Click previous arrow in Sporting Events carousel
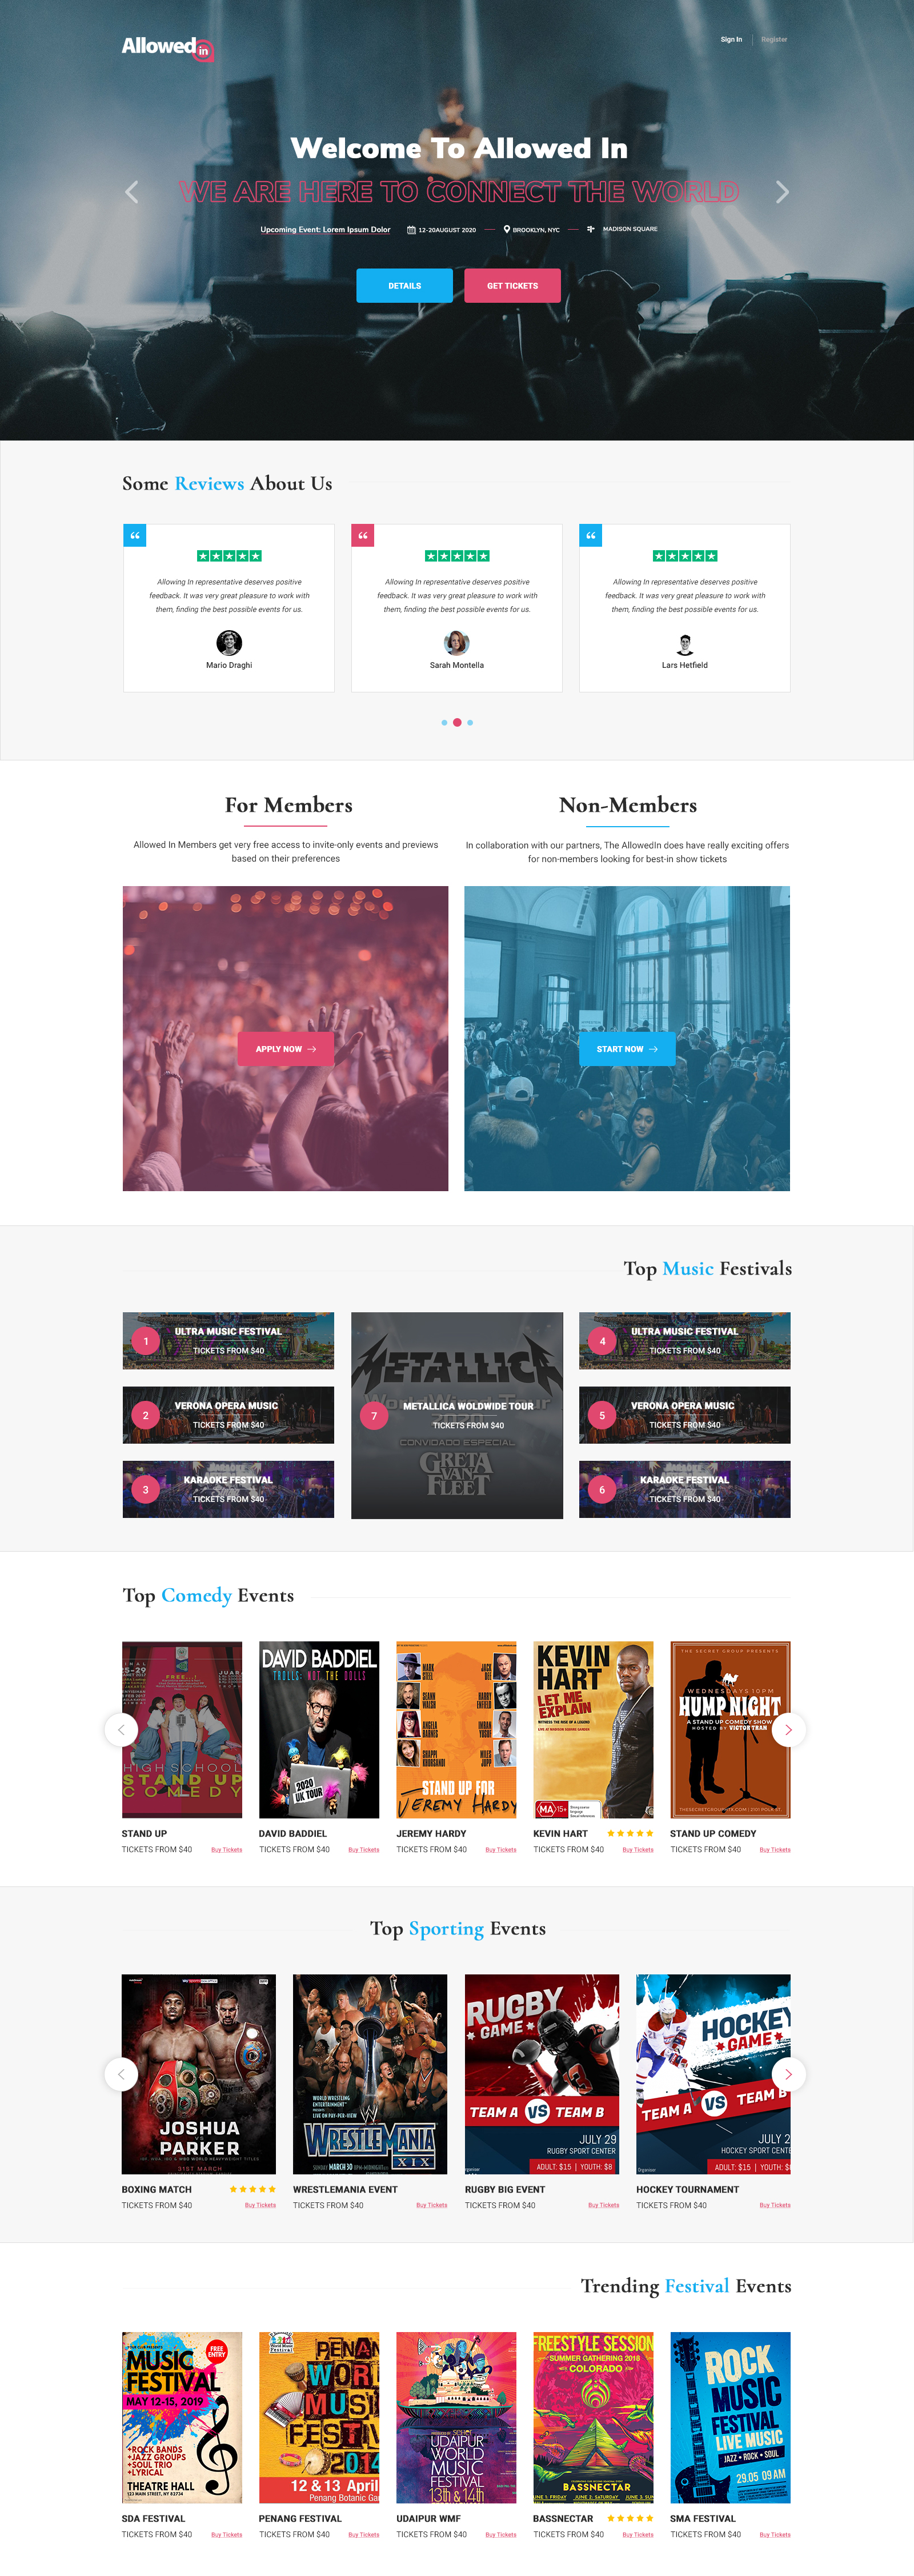This screenshot has width=914, height=2576. pos(121,2073)
